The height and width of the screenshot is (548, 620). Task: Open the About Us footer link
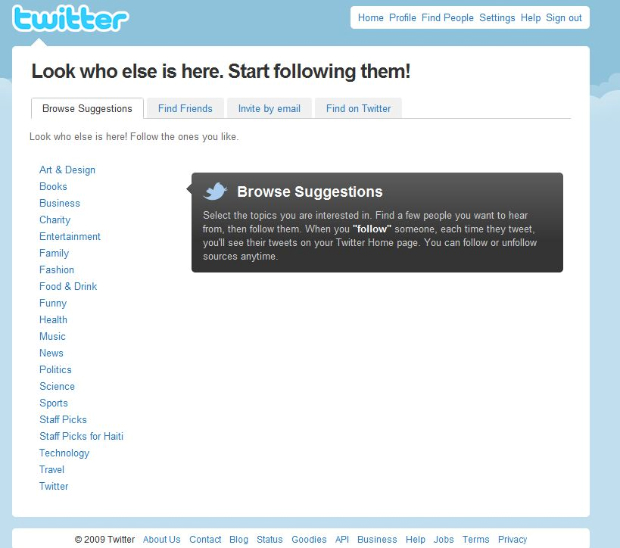tap(162, 539)
